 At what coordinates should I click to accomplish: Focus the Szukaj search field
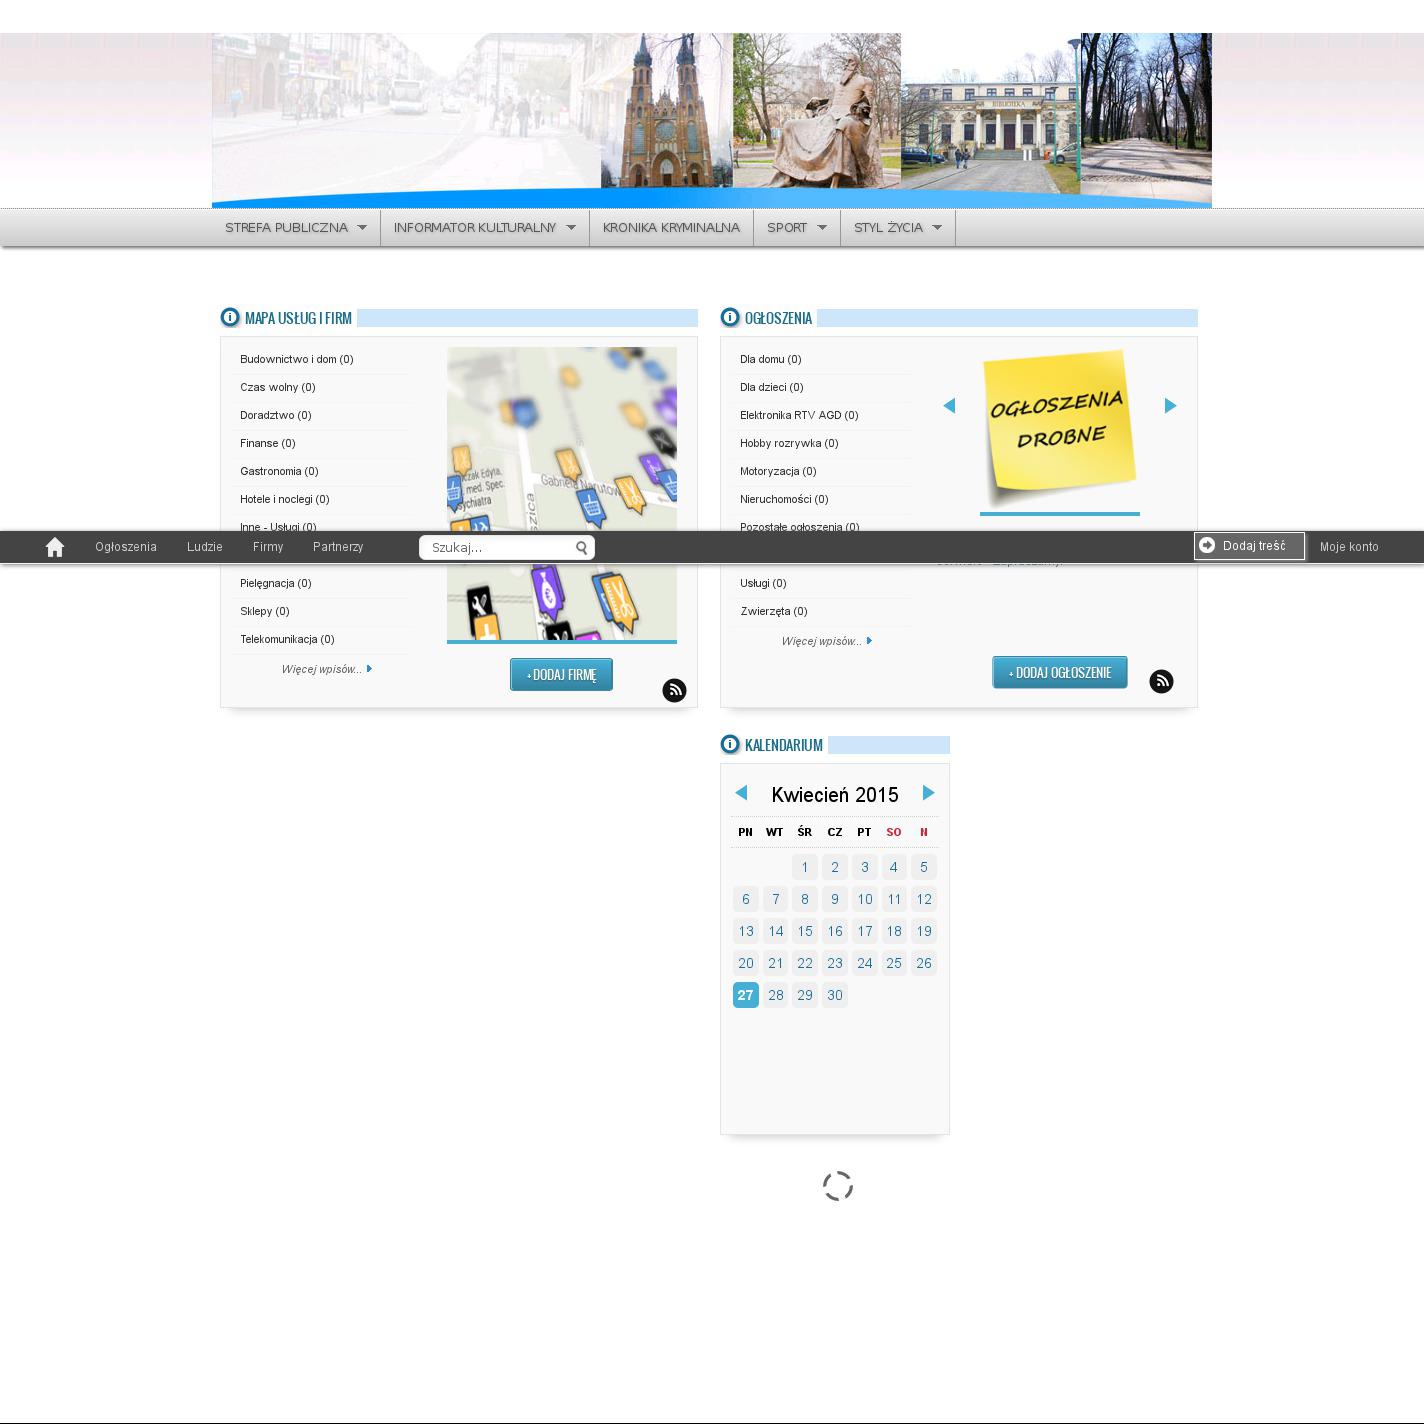(x=497, y=548)
